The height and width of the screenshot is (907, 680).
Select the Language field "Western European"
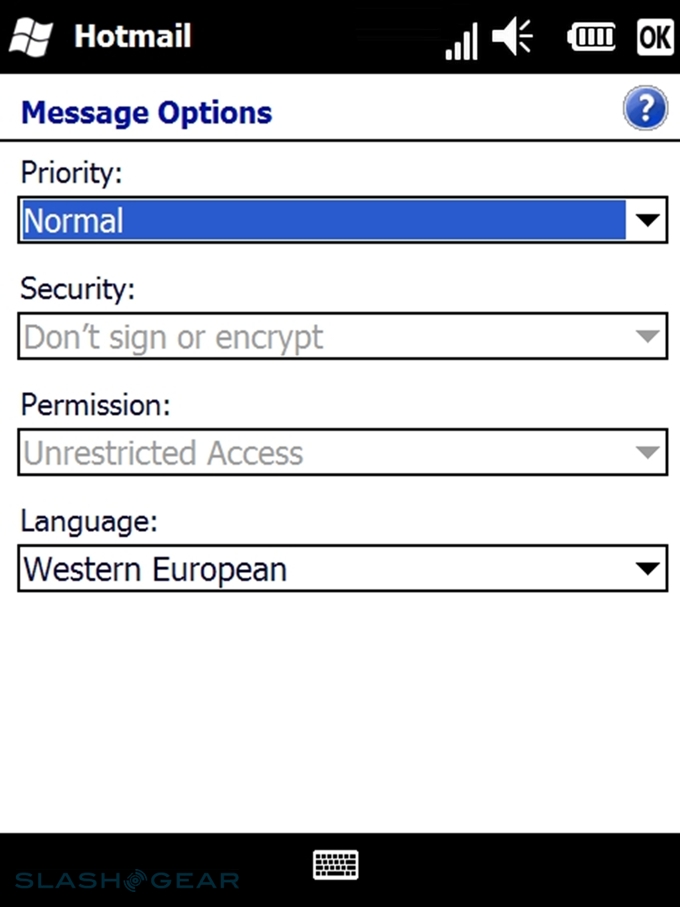pyautogui.click(x=322, y=569)
